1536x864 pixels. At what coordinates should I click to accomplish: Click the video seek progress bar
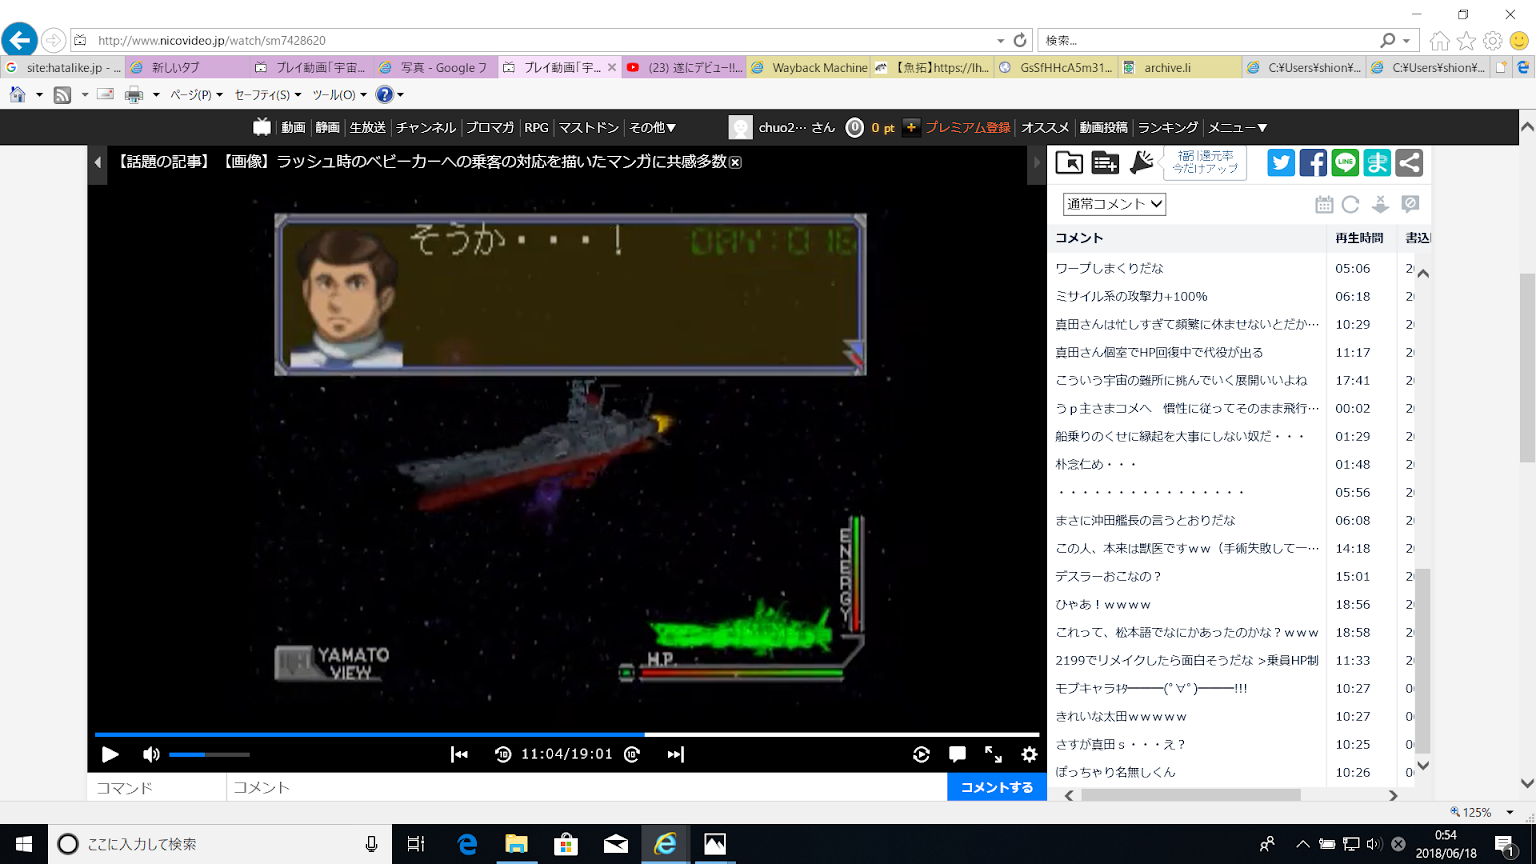click(567, 734)
